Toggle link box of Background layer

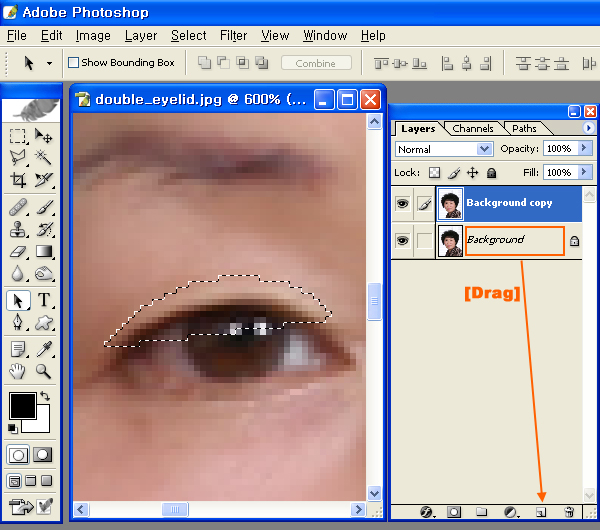click(x=424, y=241)
